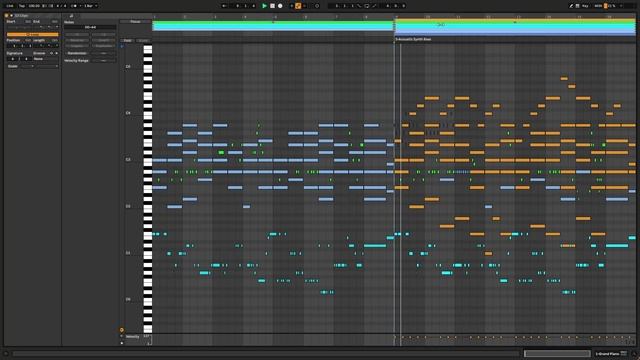The image size is (640, 360).
Task: Toggle the loop switch icon in transport
Action: click(367, 6)
